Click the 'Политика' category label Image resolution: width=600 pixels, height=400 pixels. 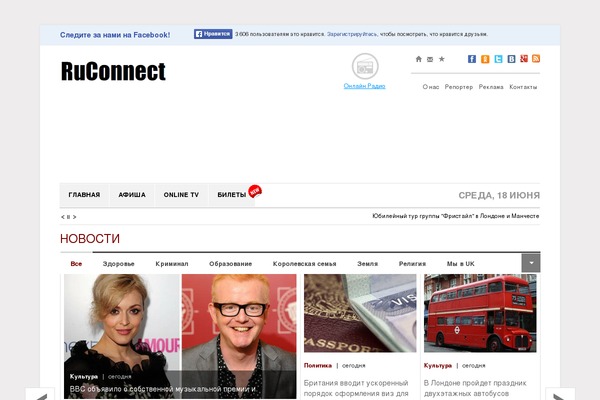coord(318,366)
